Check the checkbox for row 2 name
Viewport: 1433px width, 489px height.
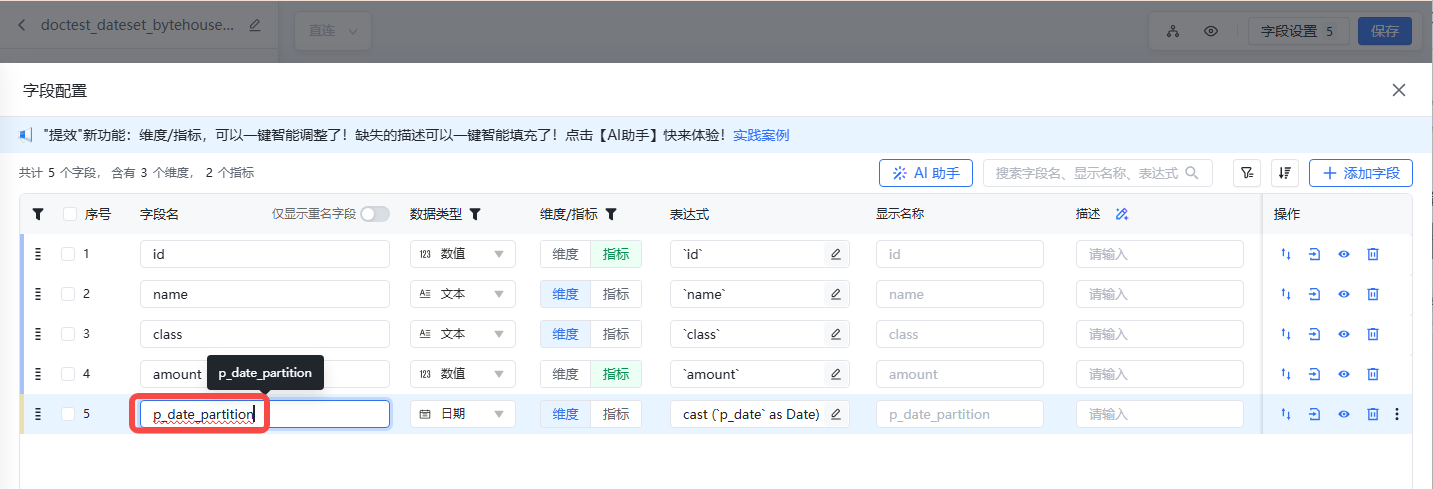point(68,294)
